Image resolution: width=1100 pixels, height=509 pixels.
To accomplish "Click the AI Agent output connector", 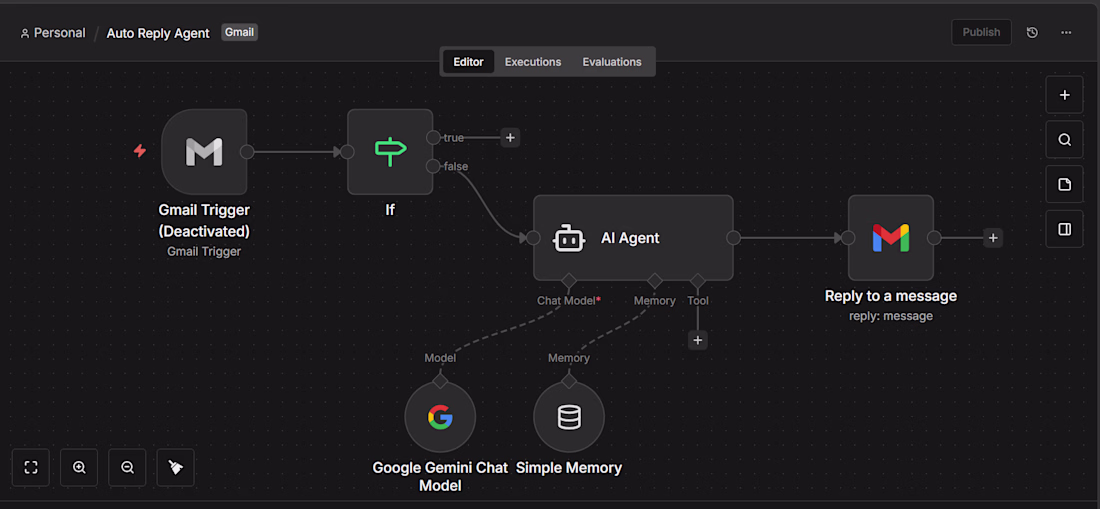I will (x=733, y=238).
